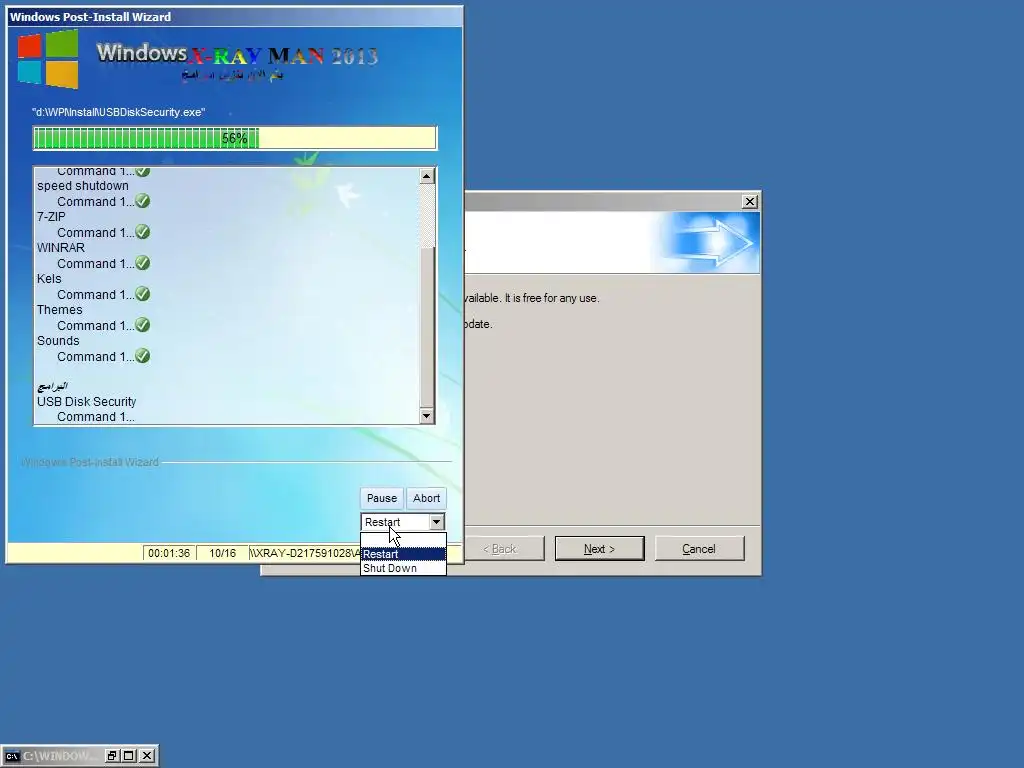This screenshot has width=1024, height=768.
Task: Click 'Command 1...' under USB Disk Security
Action: [95, 417]
